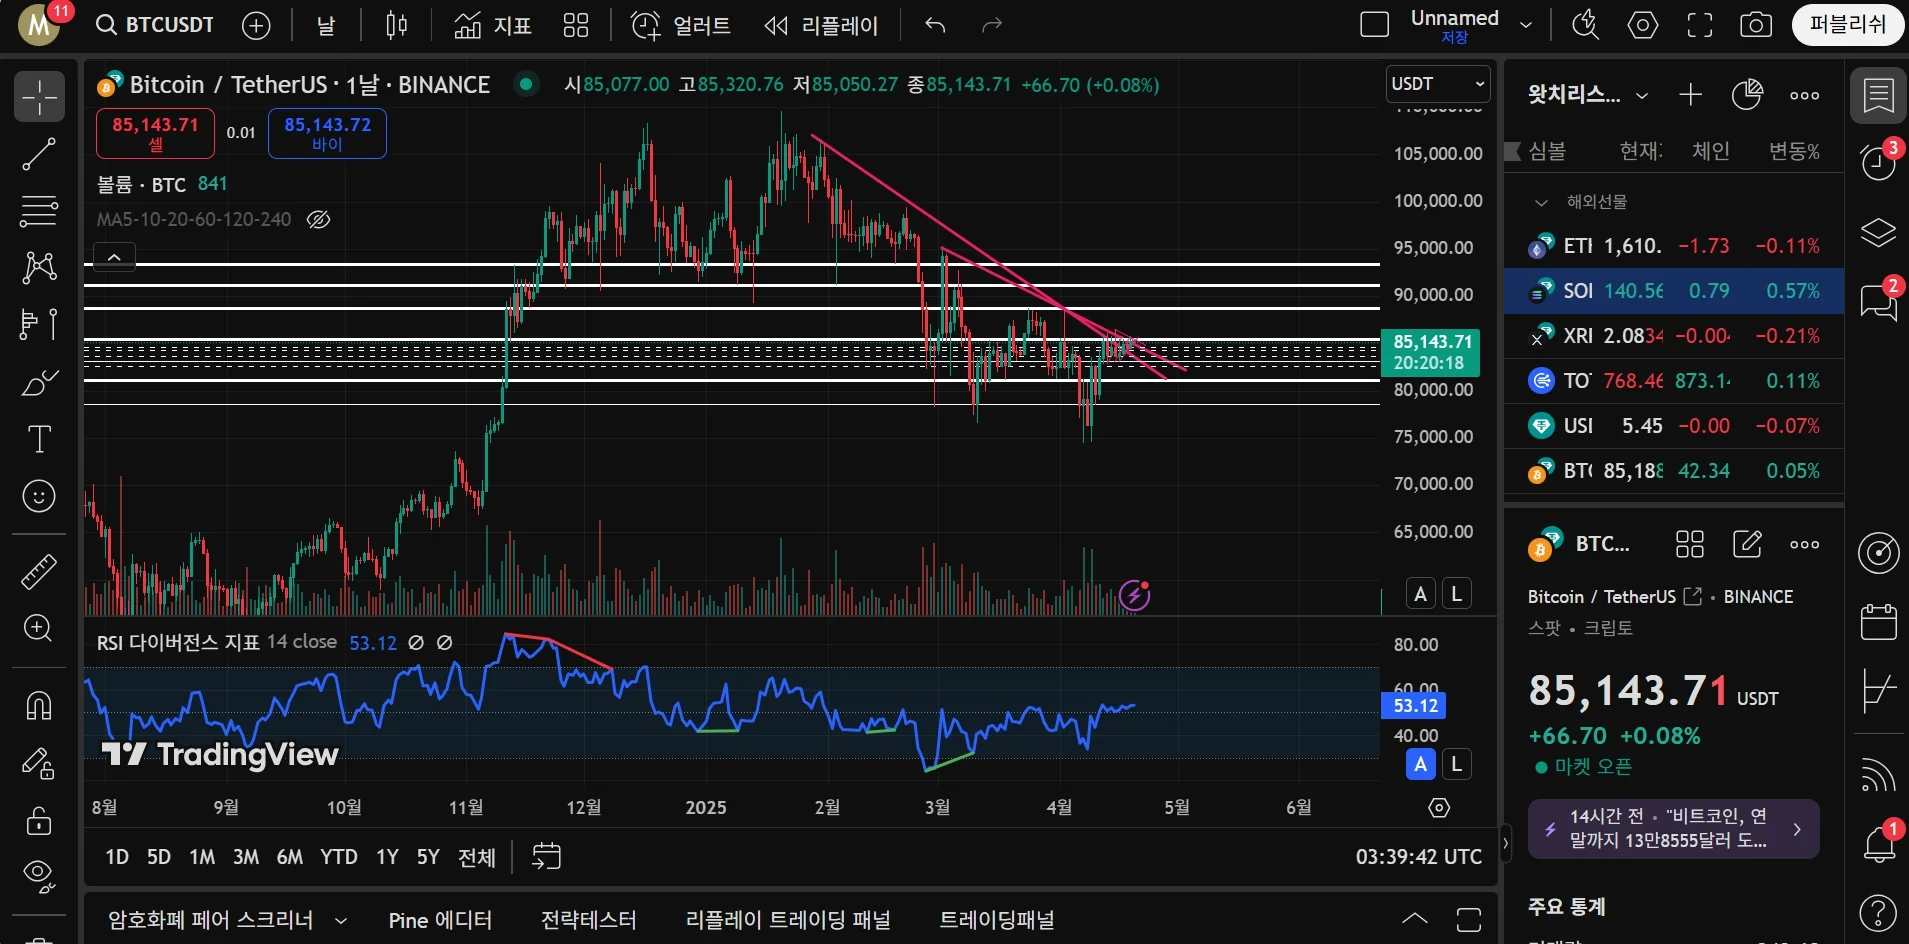Open the watchlist advanced view chart icon
1909x944 pixels.
pos(1747,95)
